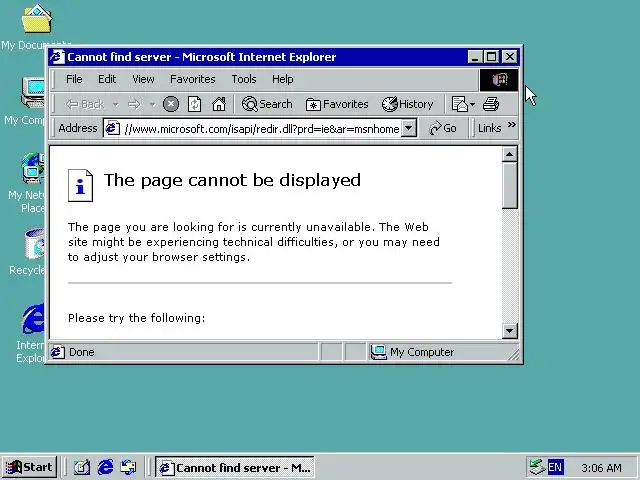Screen dimensions: 640x480
Task: Click the IE icon in the title bar
Action: [x=57, y=57]
